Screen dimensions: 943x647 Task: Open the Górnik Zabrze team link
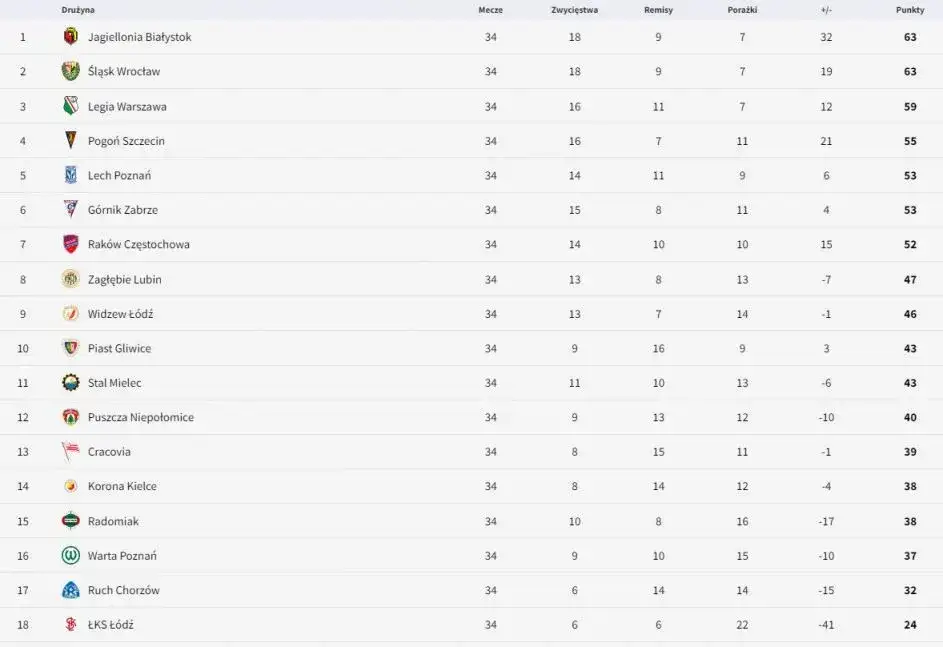click(123, 210)
